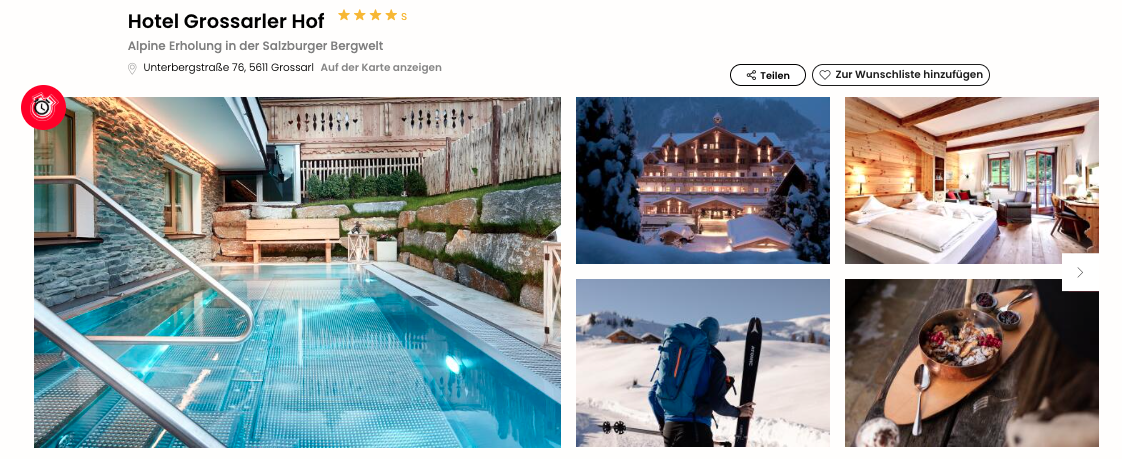View the copper pan dessert photo

[x=971, y=363]
